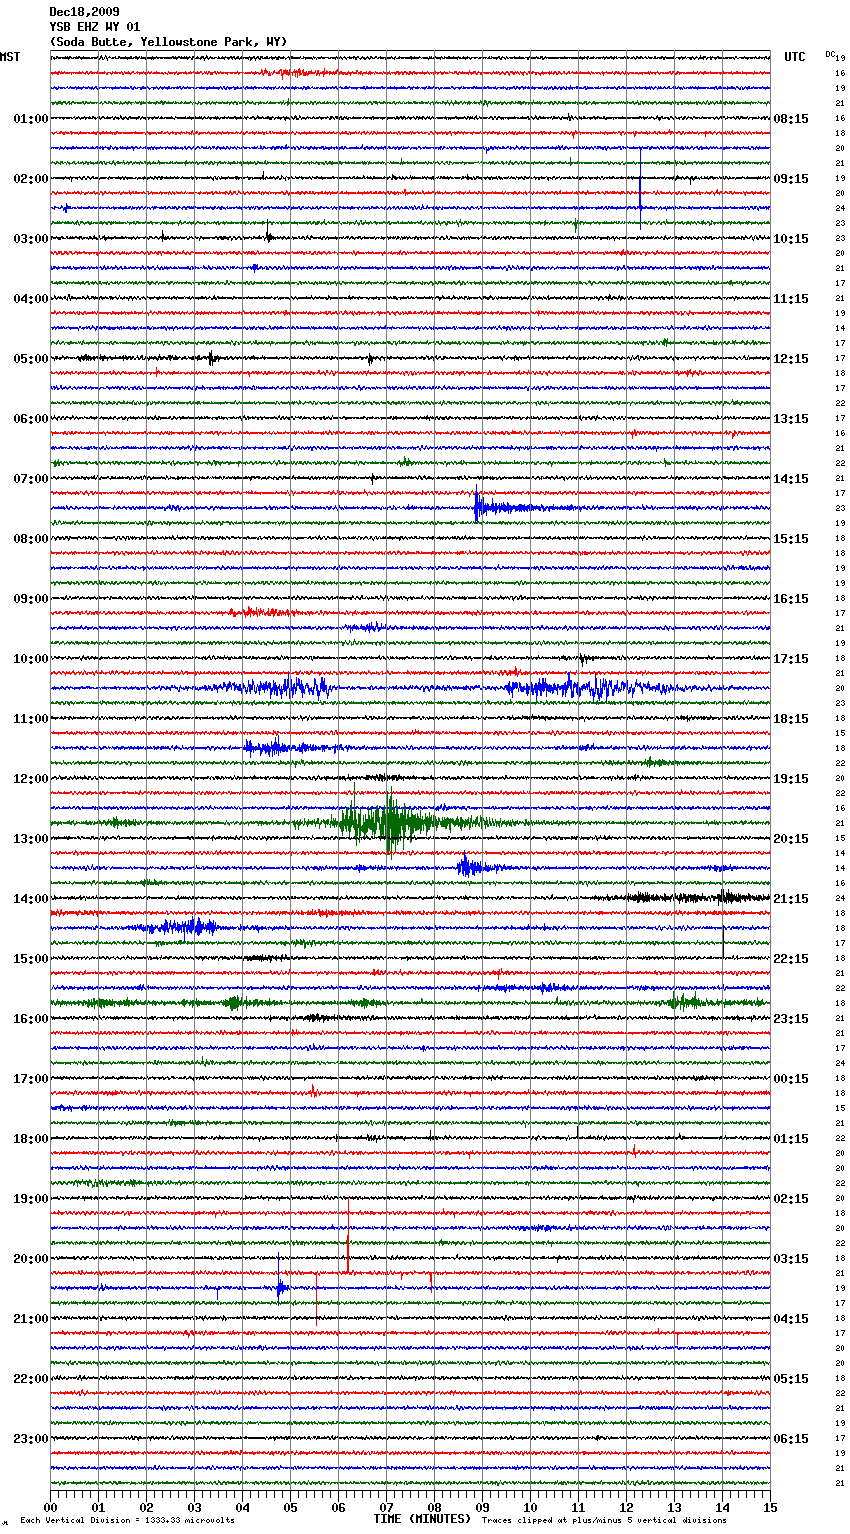This screenshot has width=850, height=1534.
Task: Click the UTC time label "17:15"
Action: [791, 659]
